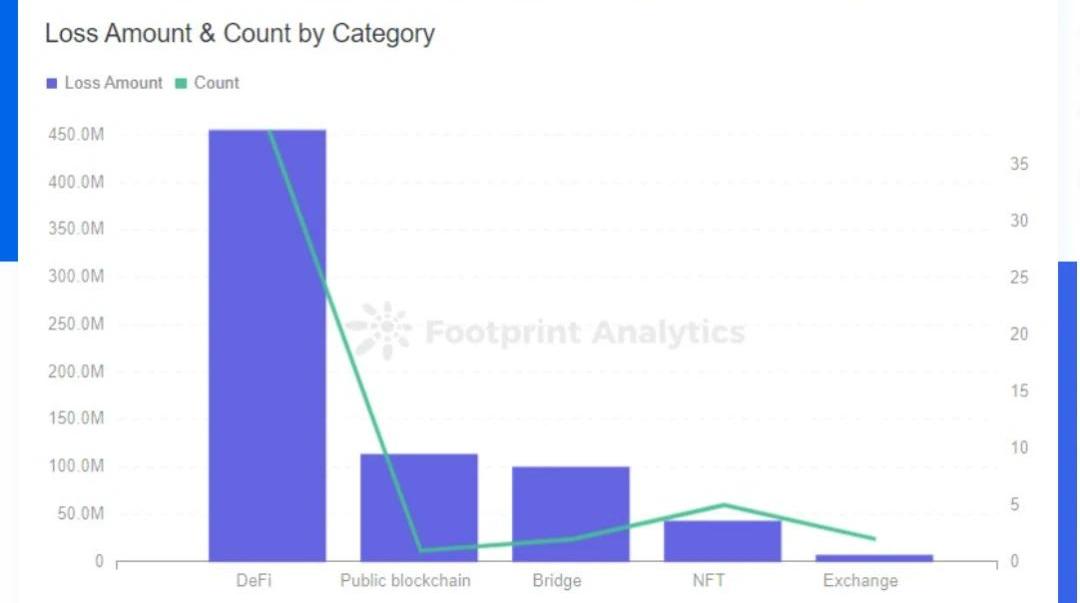The height and width of the screenshot is (603, 1080).
Task: Click the DeFi loss amount bar
Action: pyautogui.click(x=267, y=345)
